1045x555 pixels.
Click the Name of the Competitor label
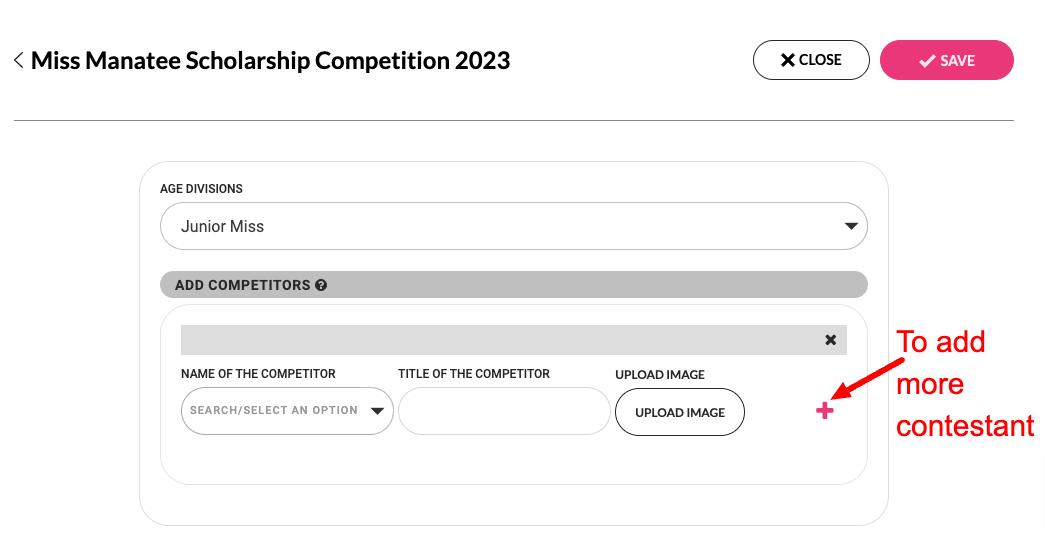pyautogui.click(x=258, y=374)
